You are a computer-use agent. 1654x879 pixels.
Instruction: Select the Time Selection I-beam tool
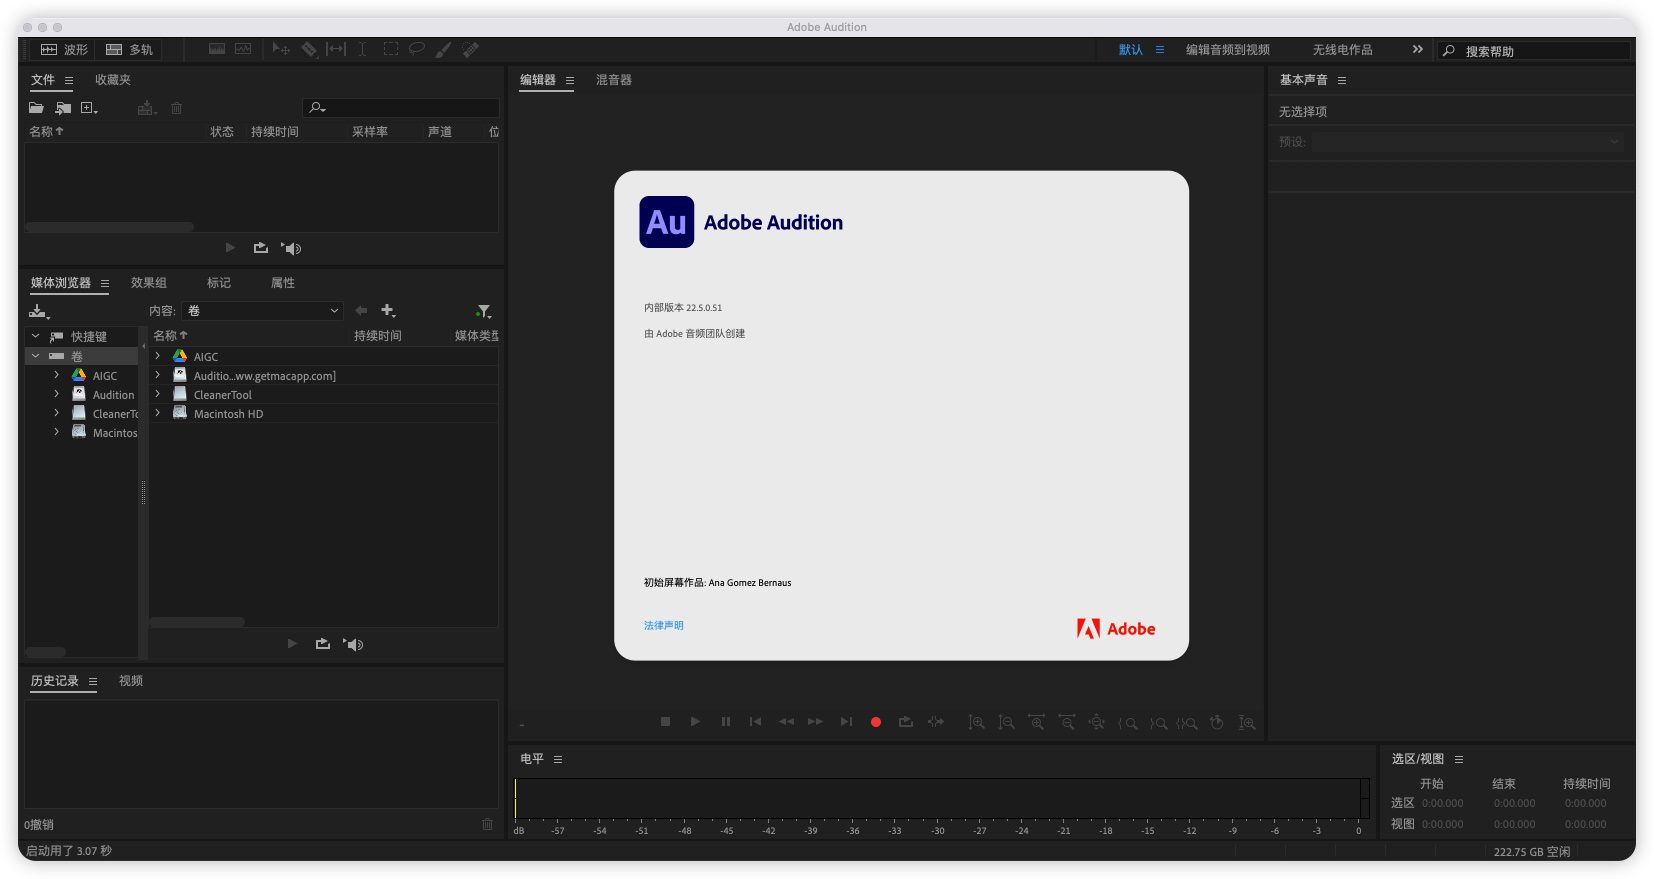tap(362, 49)
